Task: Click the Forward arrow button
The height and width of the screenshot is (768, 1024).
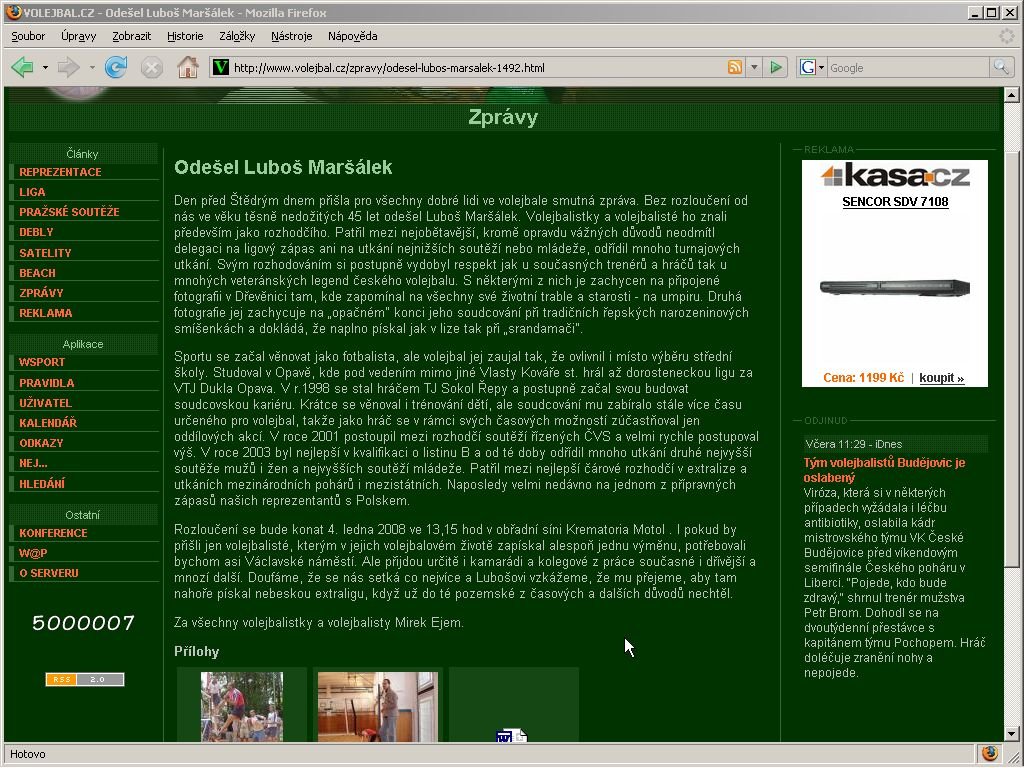Action: [x=69, y=67]
